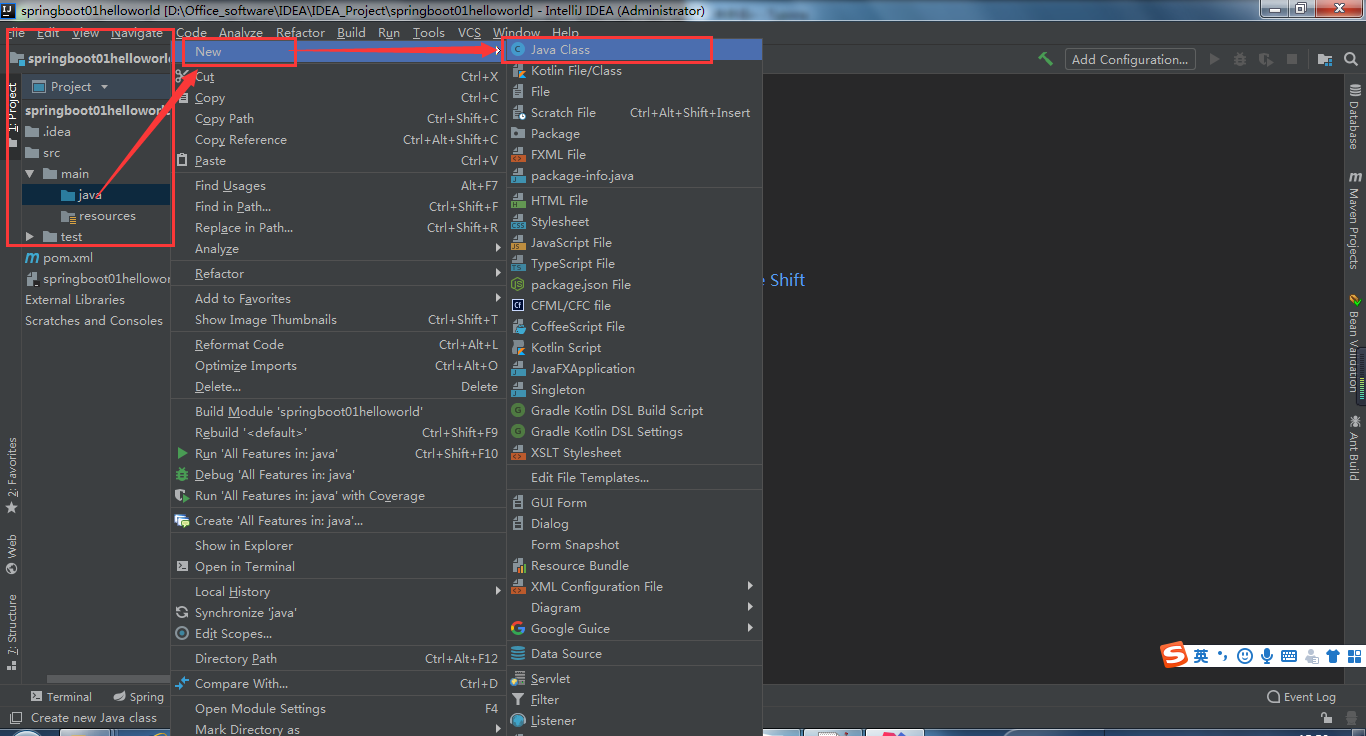Toggle Sogou punctuation mode
This screenshot has width=1366, height=736.
1222,656
